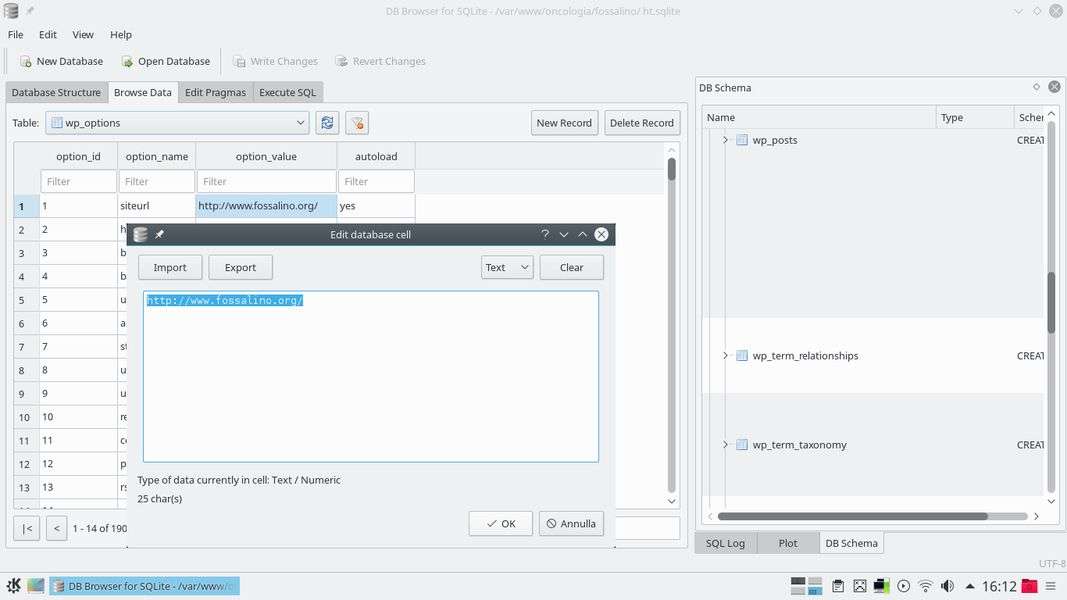Switch to the Execute SQL tab

[287, 93]
